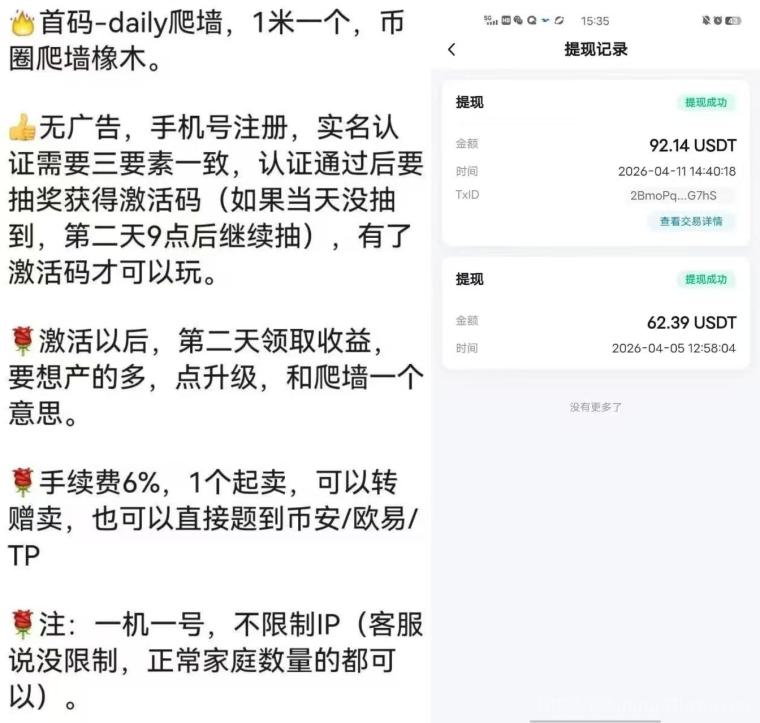Open the 92.14 USDT withdrawal record
The height and width of the screenshot is (723, 760).
[596, 163]
